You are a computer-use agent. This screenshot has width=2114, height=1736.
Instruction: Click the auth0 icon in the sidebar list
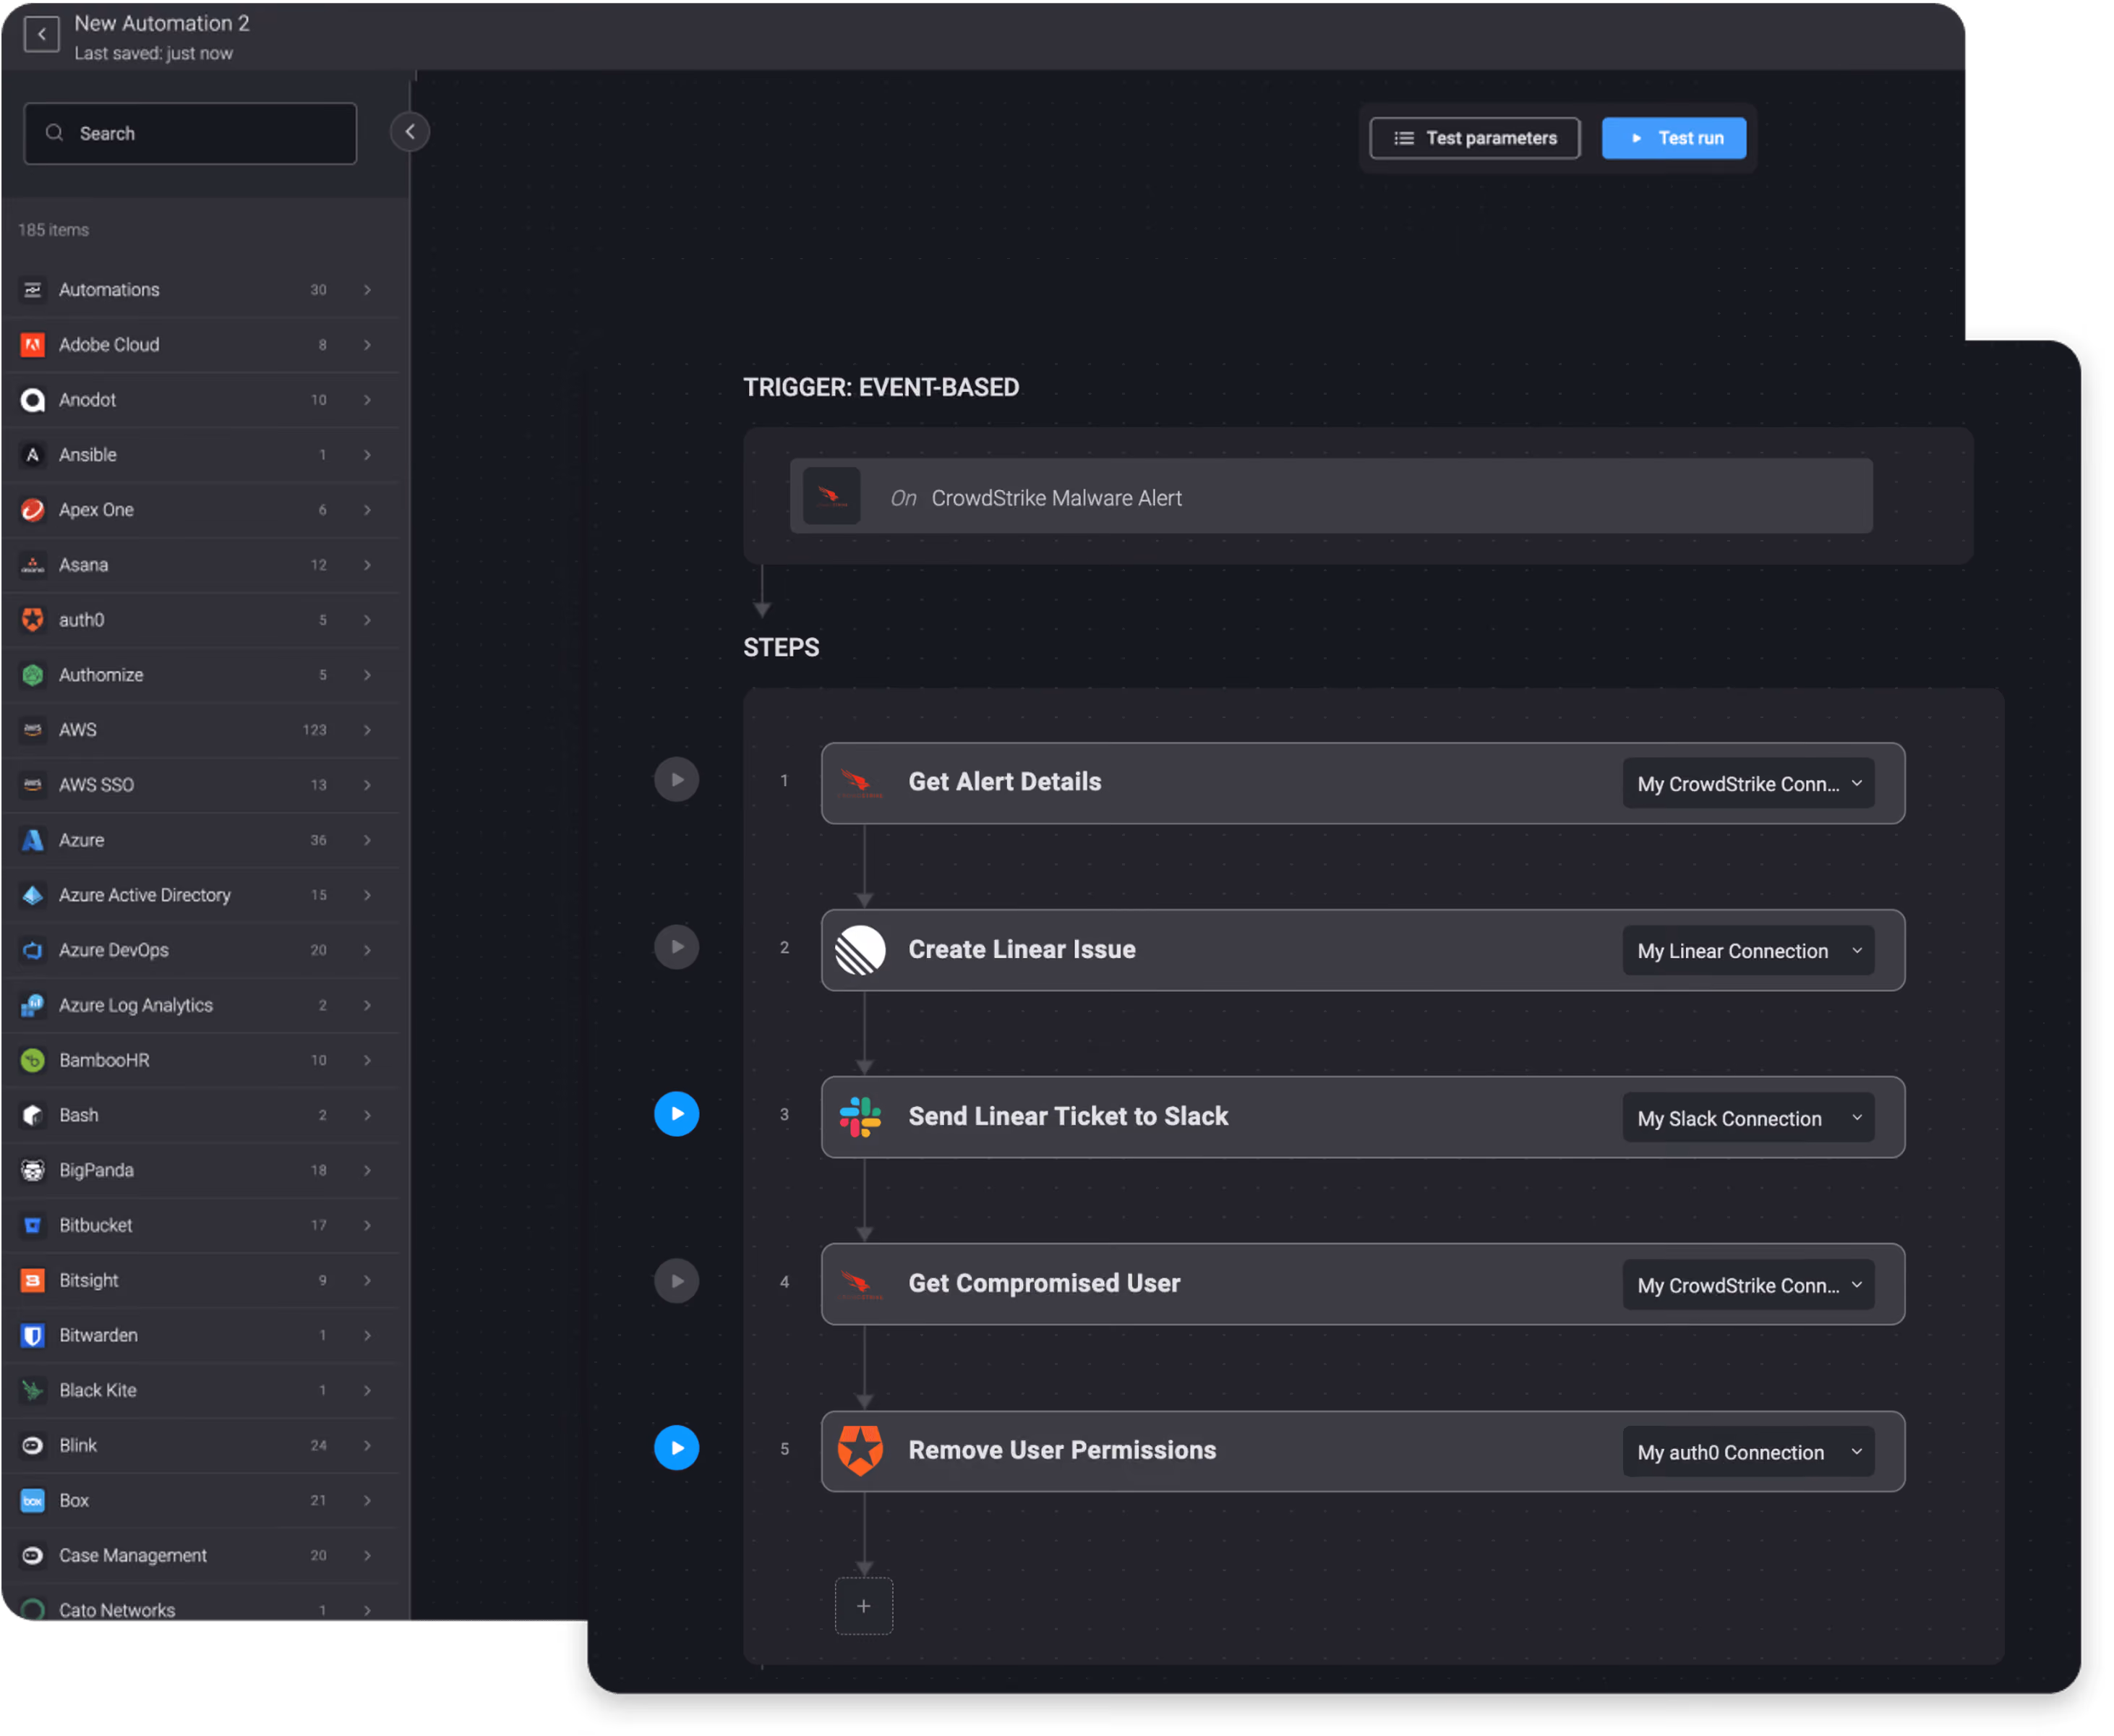click(33, 620)
